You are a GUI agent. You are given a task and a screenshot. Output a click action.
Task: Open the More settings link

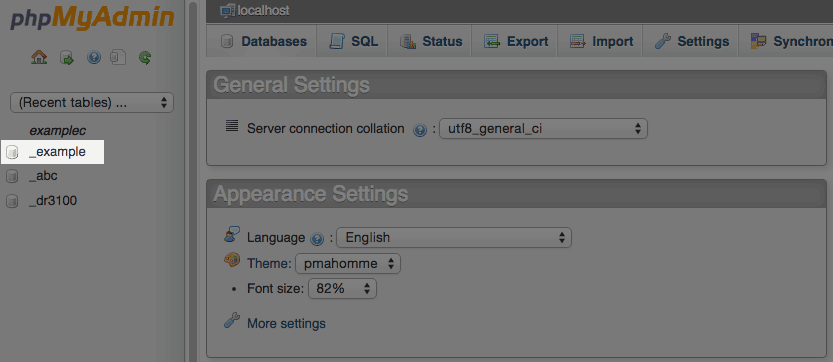pyautogui.click(x=286, y=323)
